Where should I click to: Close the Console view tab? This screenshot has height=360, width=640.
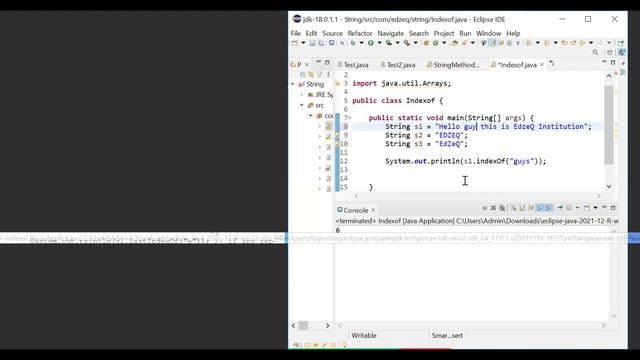373,210
